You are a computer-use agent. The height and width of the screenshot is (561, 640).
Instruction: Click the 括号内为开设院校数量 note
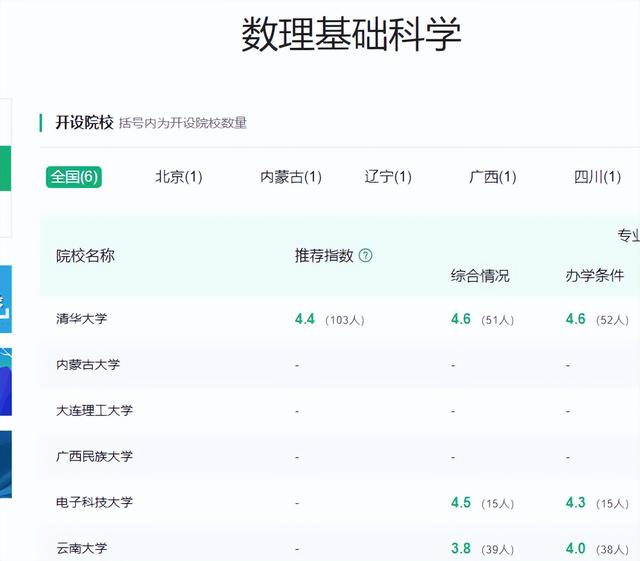(x=183, y=123)
